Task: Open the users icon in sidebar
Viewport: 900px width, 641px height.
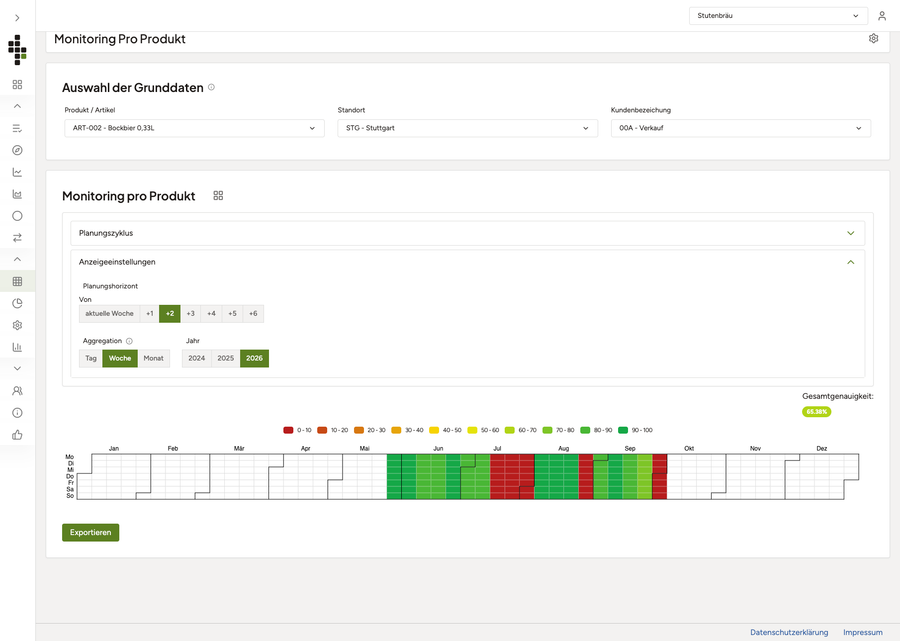Action: 17,391
